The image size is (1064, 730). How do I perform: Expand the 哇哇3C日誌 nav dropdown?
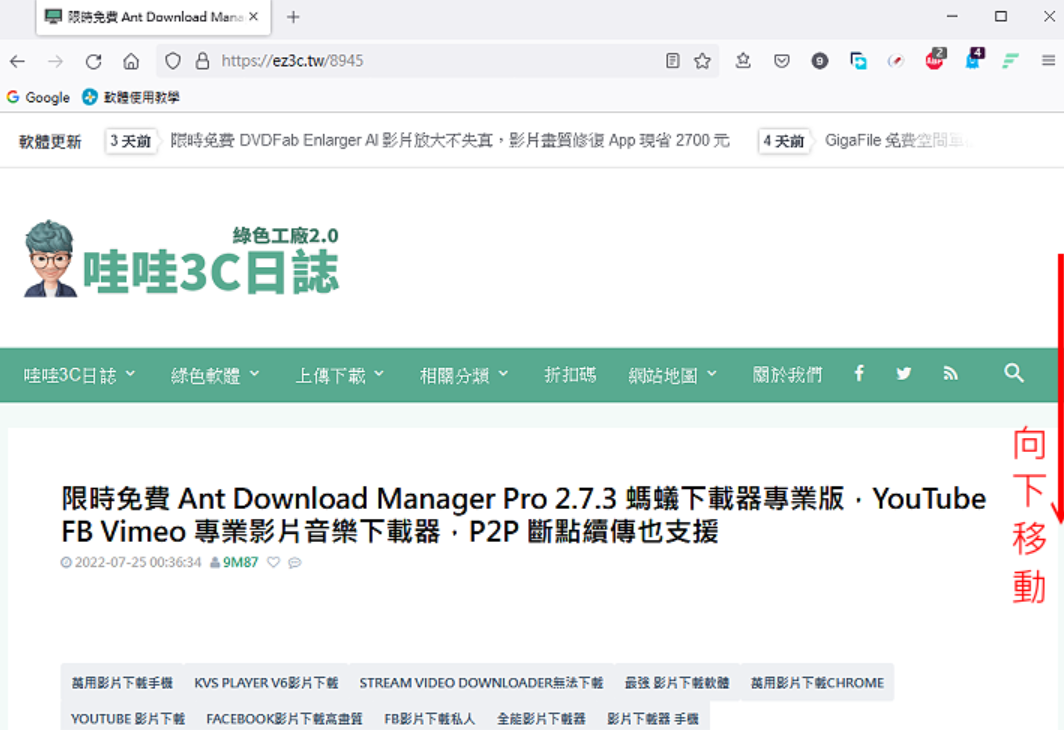[x=79, y=374]
